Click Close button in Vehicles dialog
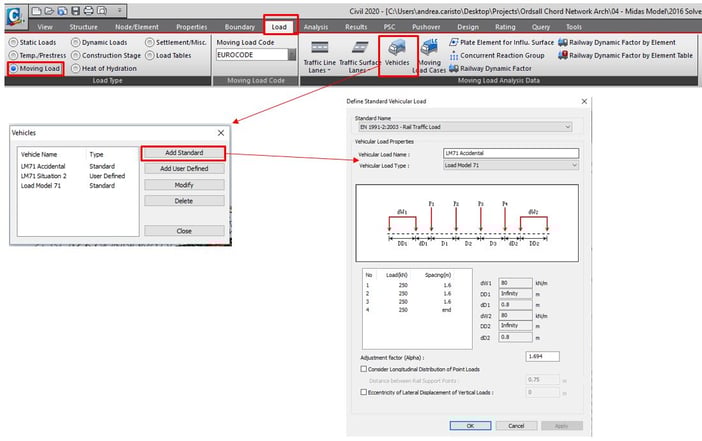This screenshot has width=702, height=441. pyautogui.click(x=184, y=231)
